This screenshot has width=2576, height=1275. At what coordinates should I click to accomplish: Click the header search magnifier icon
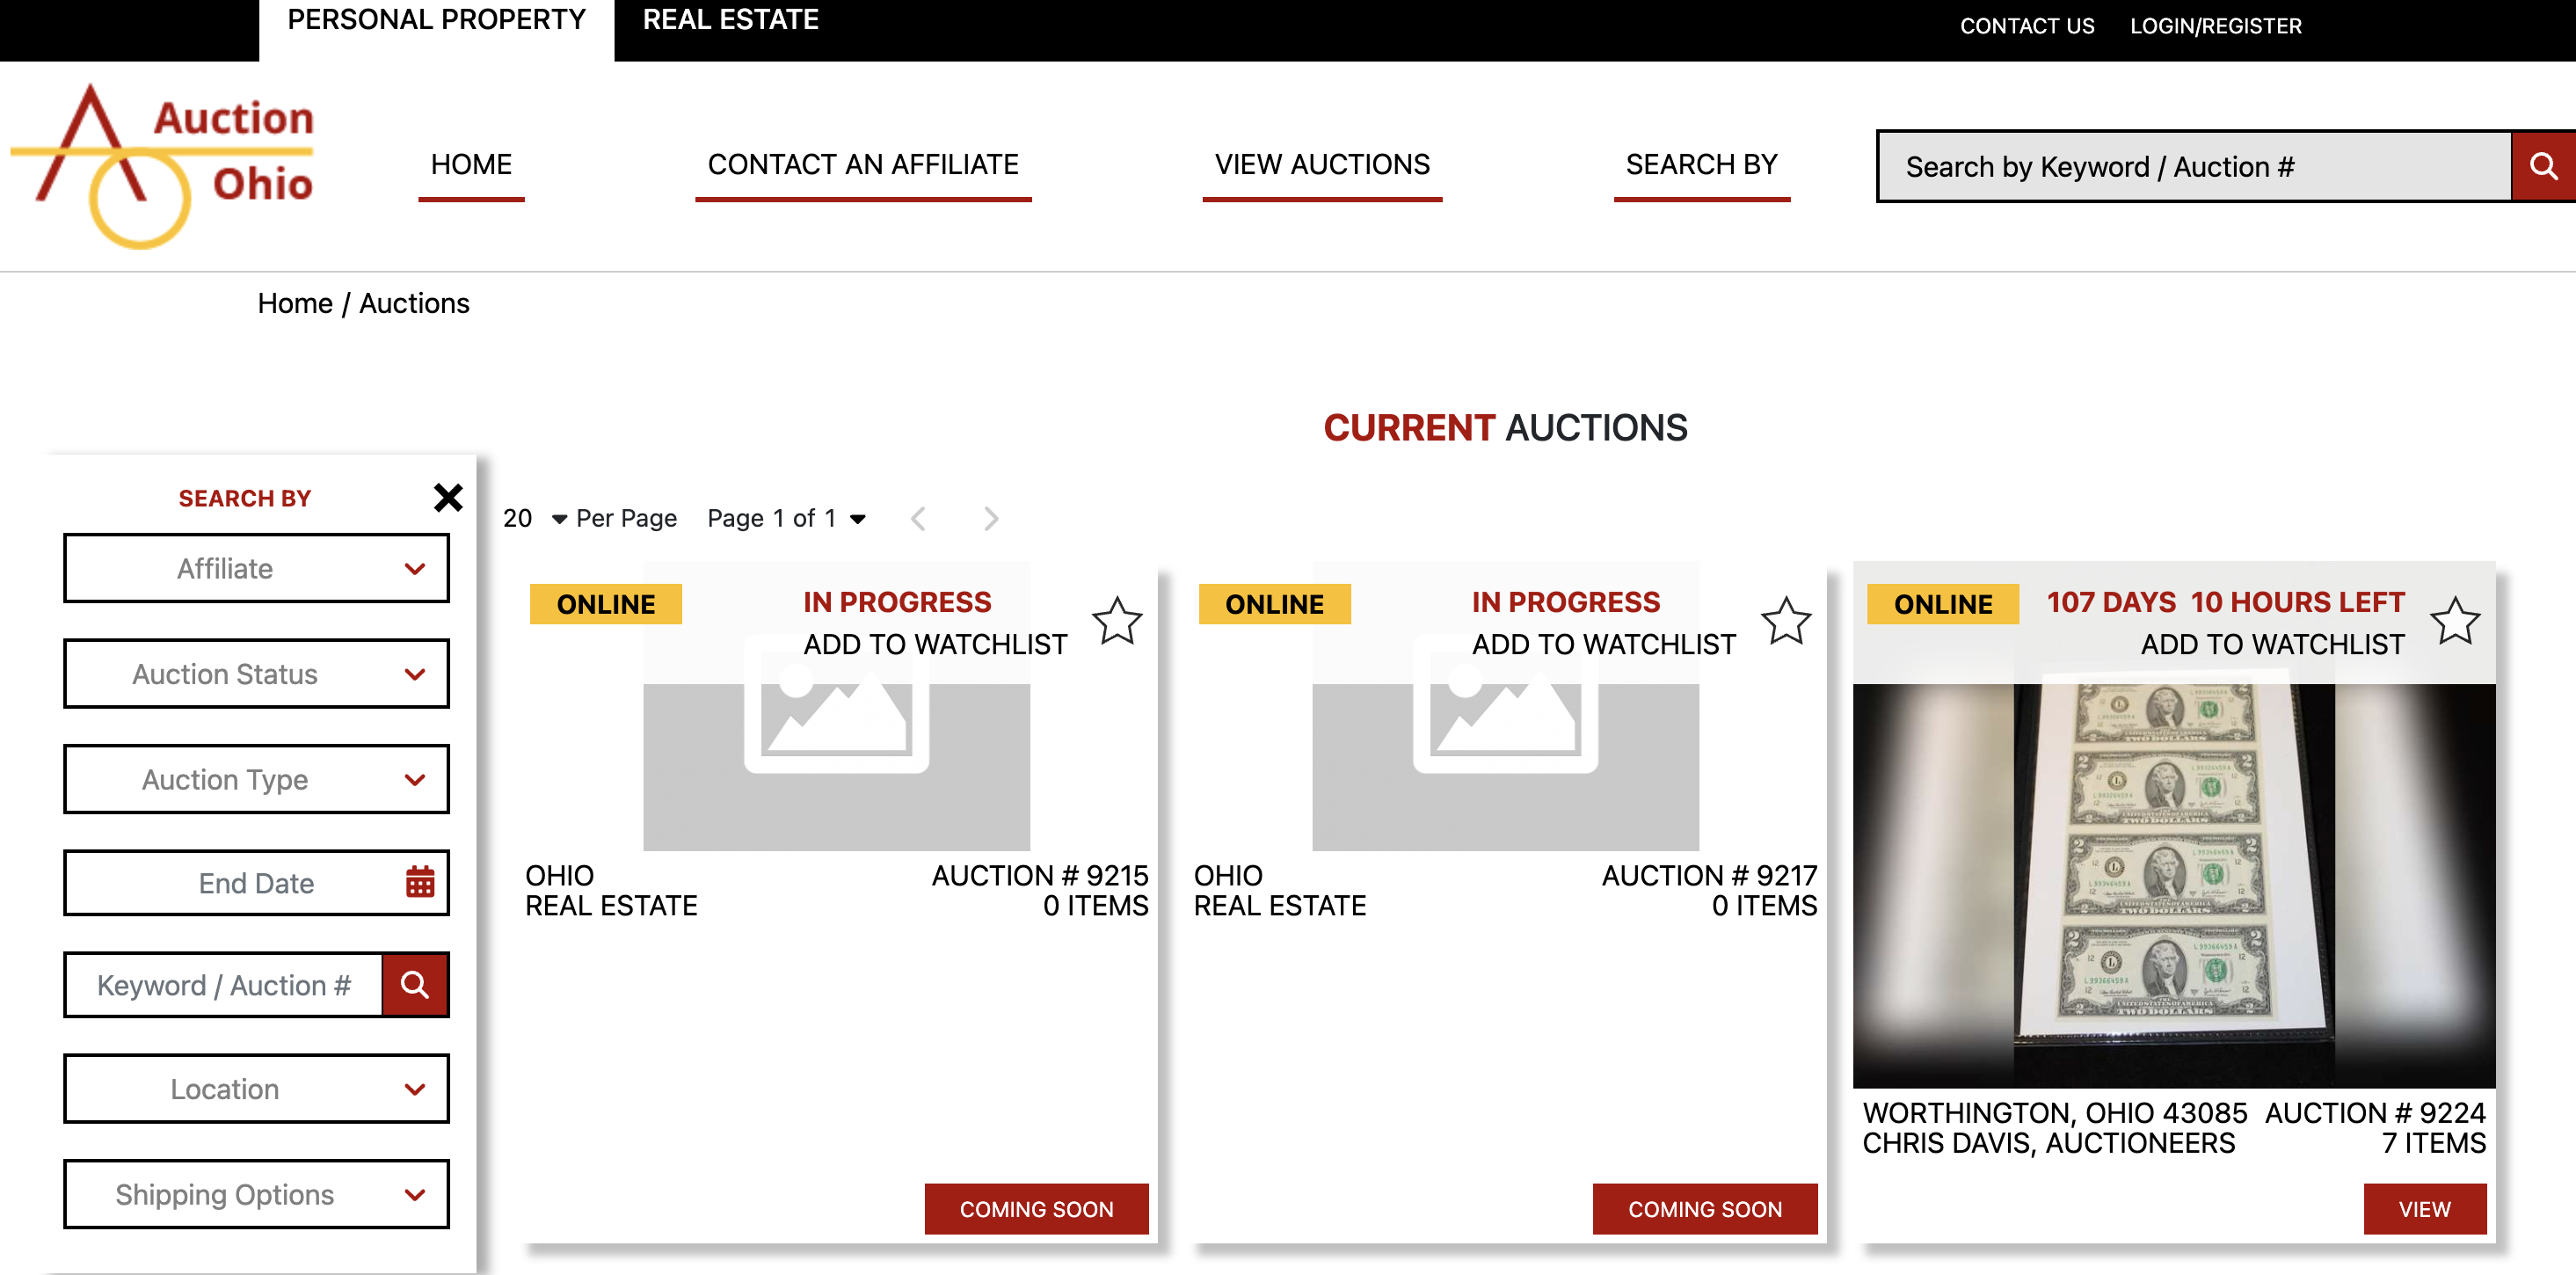(x=2542, y=167)
